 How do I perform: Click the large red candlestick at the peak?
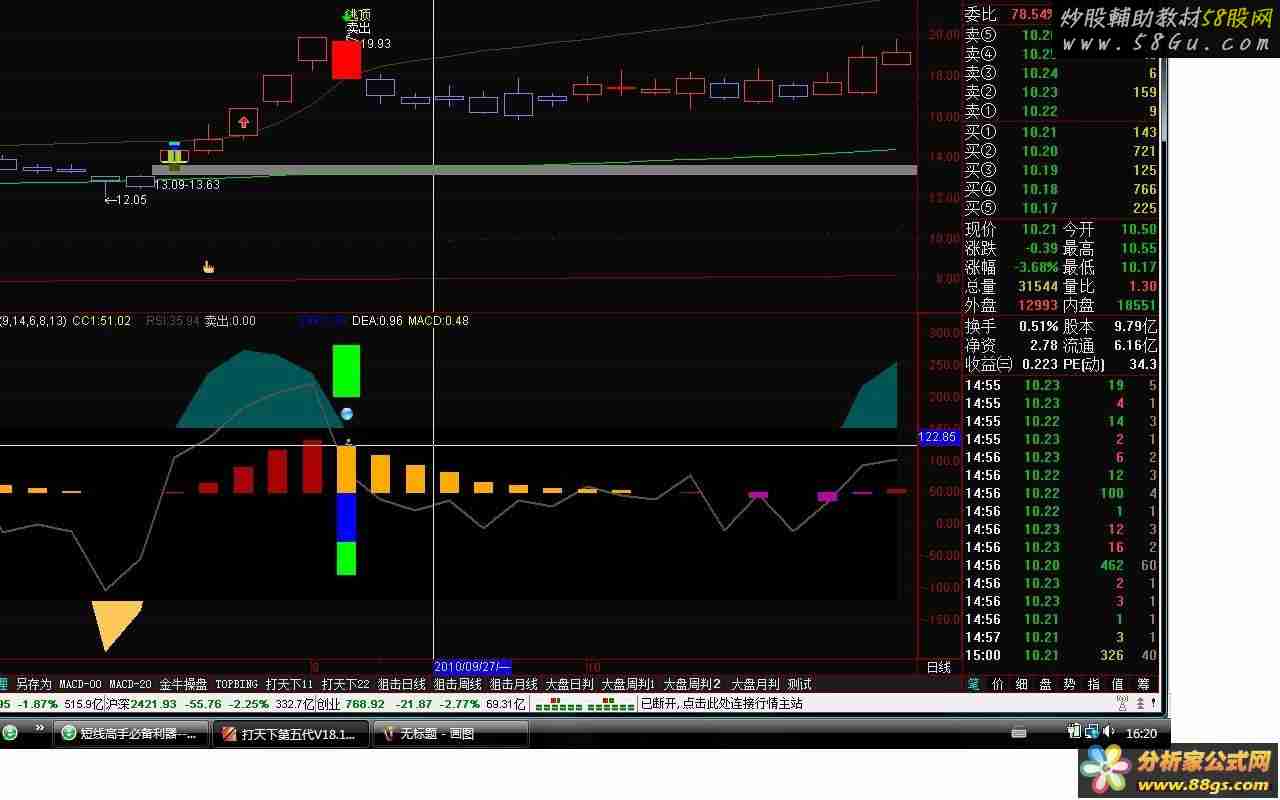(346, 59)
